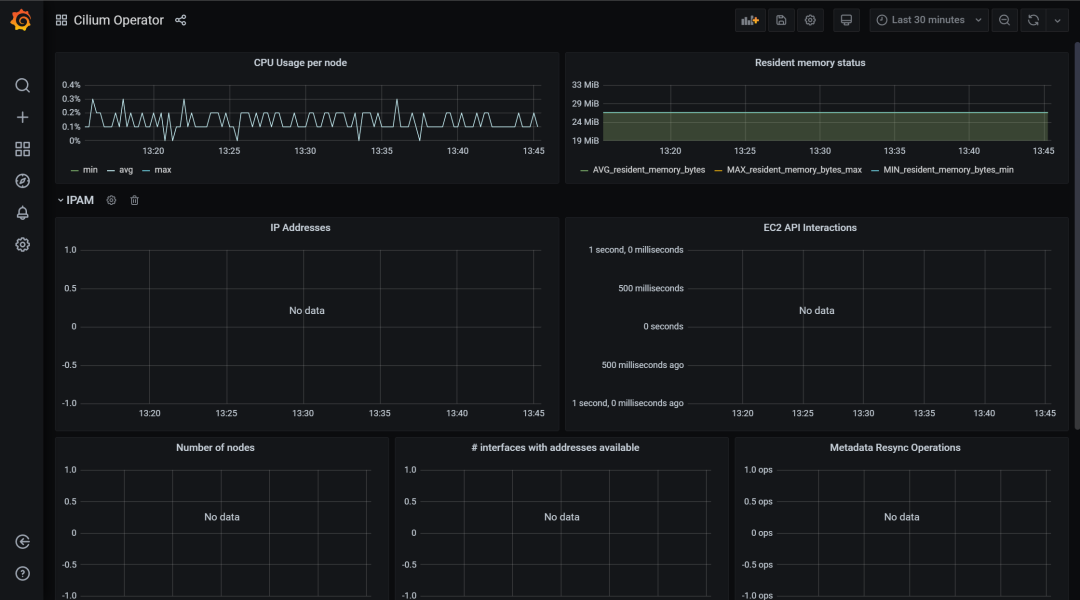Toggle the AVG_resident_memory_bytes legend series

coord(643,170)
